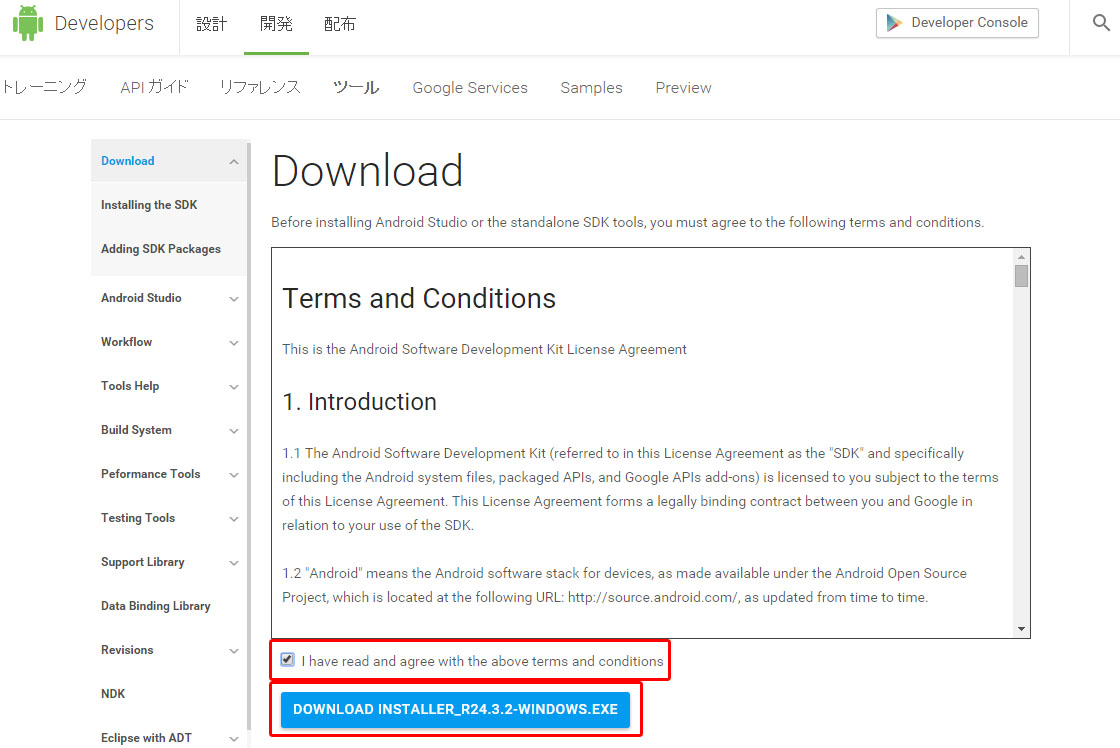Open Installing the SDK page
The width and height of the screenshot is (1120, 748).
point(149,205)
